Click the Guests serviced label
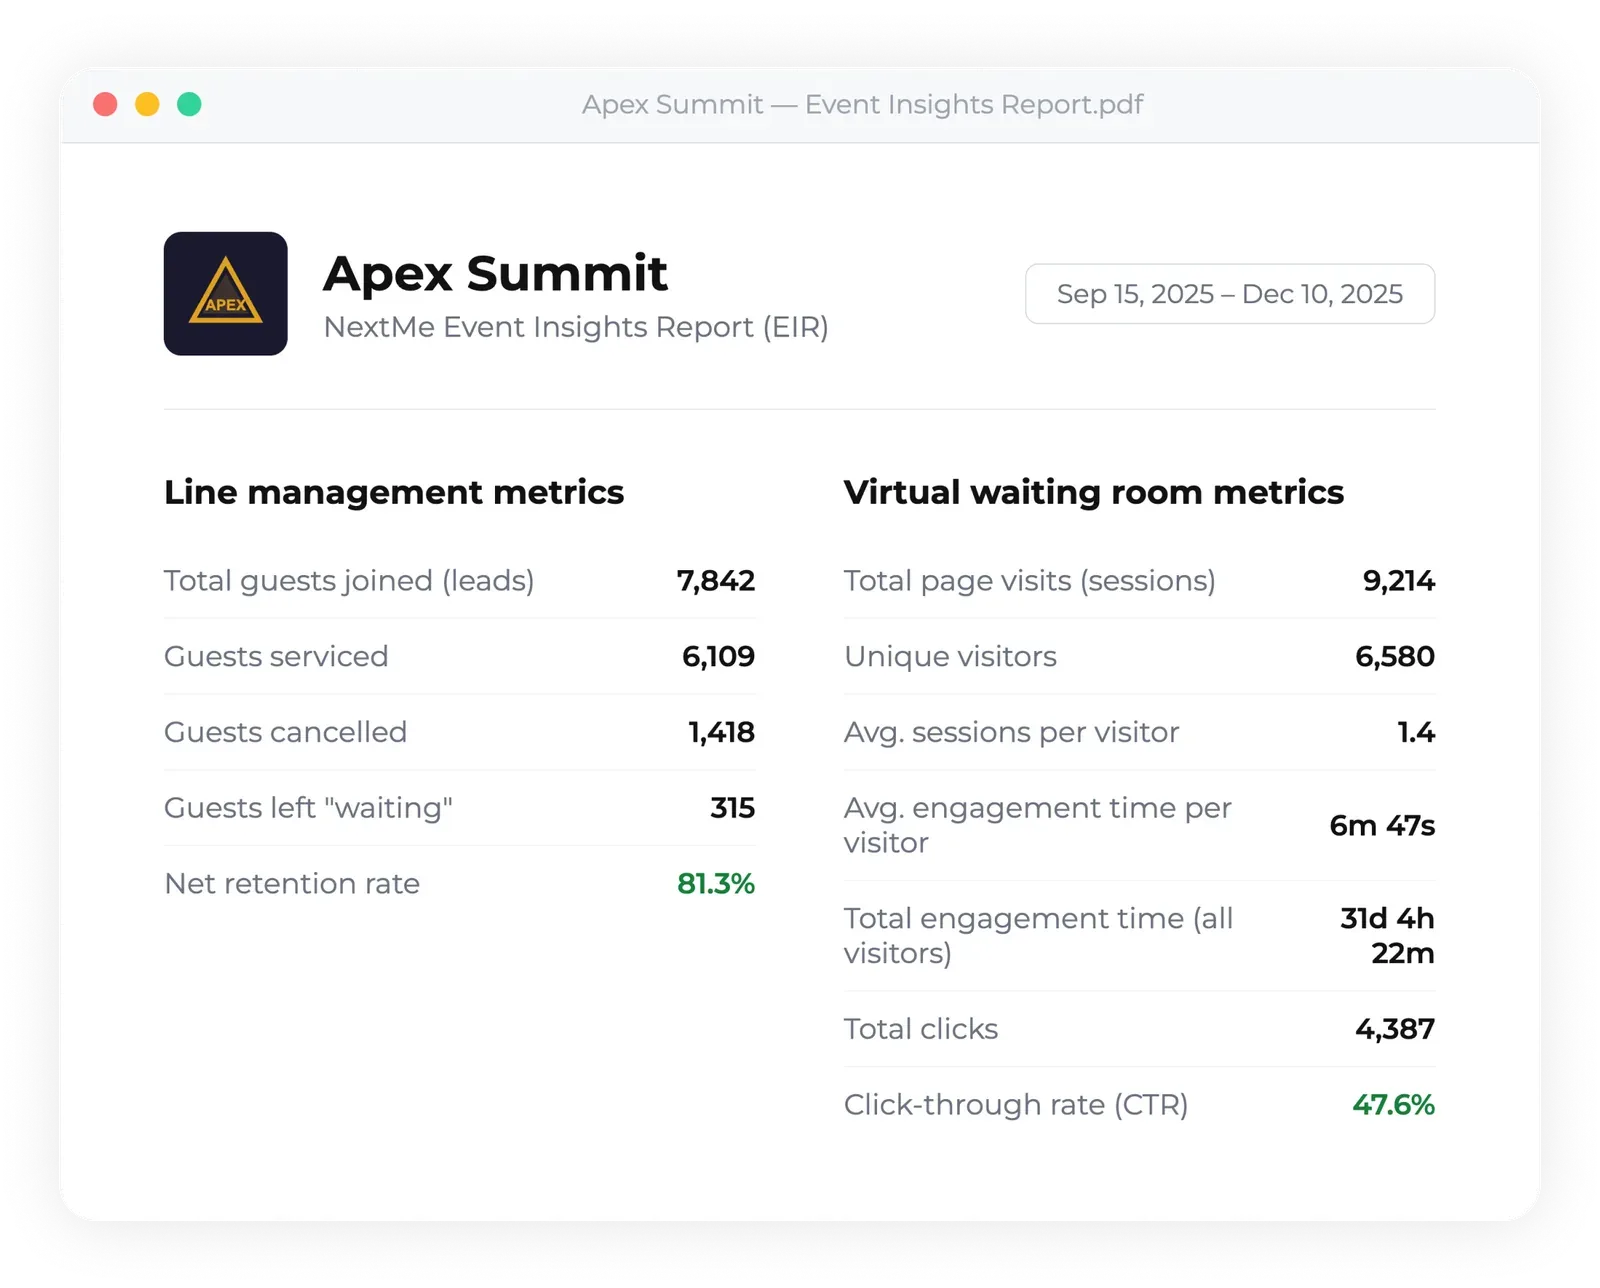Image resolution: width=1600 pixels, height=1288 pixels. tap(276, 656)
